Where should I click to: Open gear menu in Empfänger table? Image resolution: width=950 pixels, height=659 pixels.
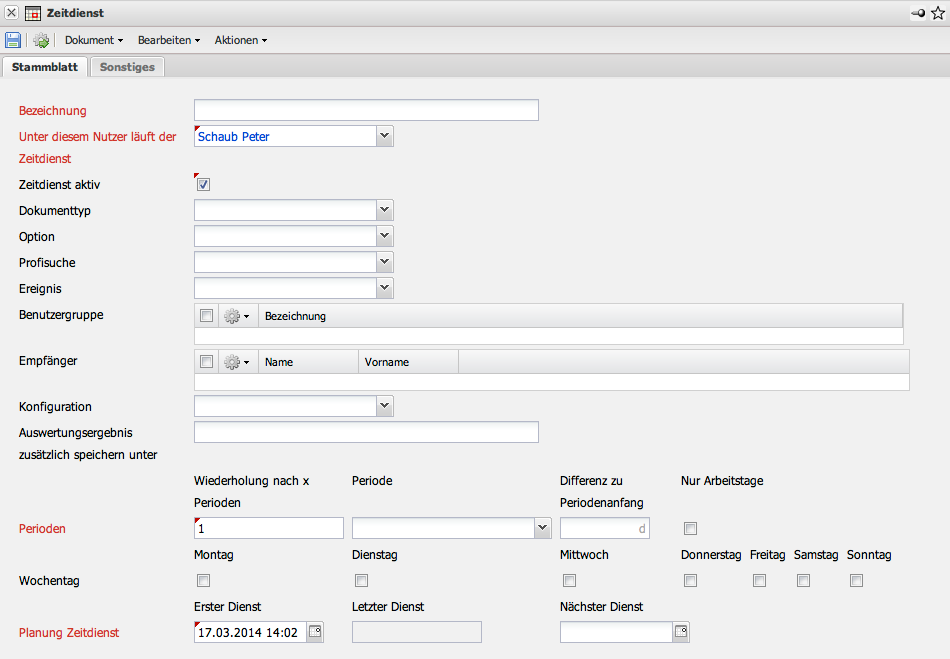point(236,362)
